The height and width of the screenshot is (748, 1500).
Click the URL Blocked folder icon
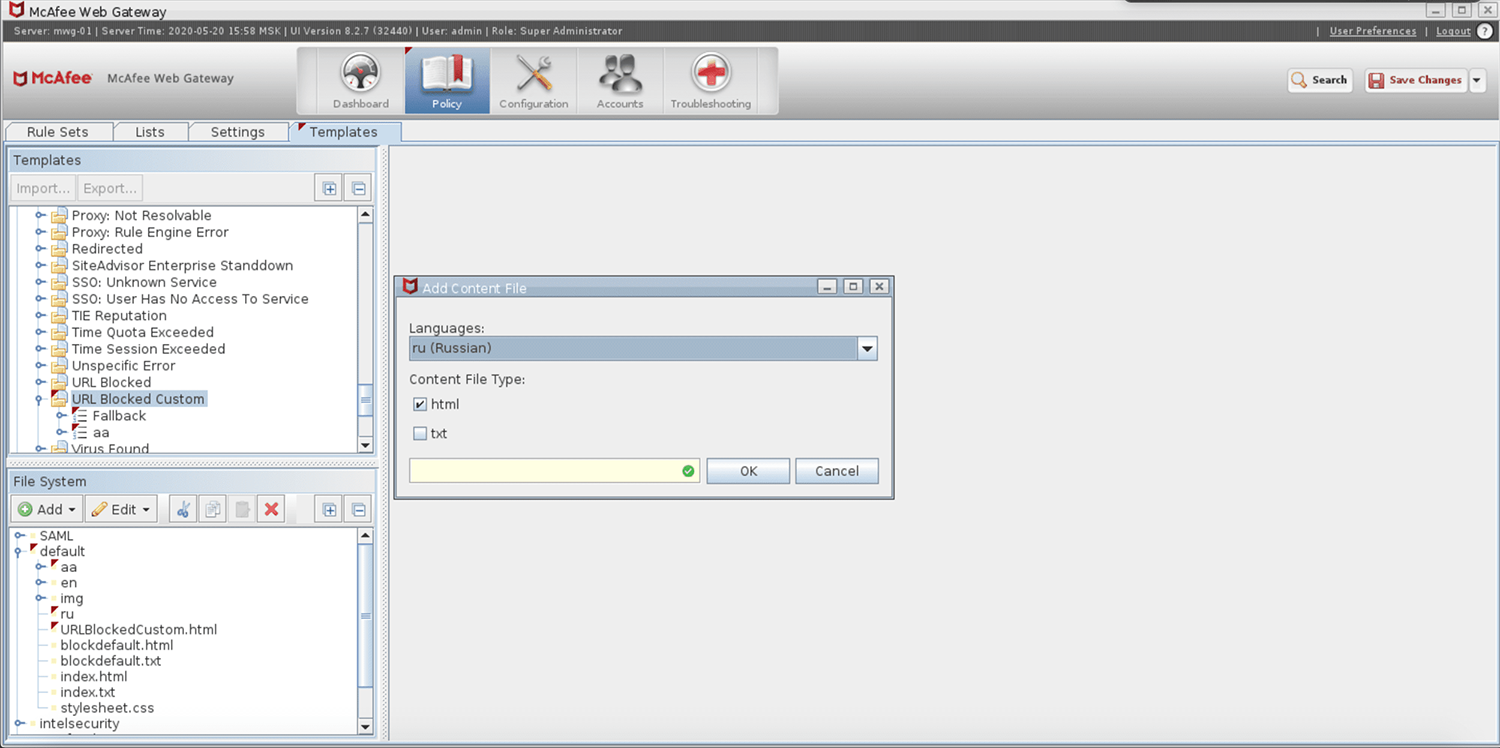(x=60, y=382)
